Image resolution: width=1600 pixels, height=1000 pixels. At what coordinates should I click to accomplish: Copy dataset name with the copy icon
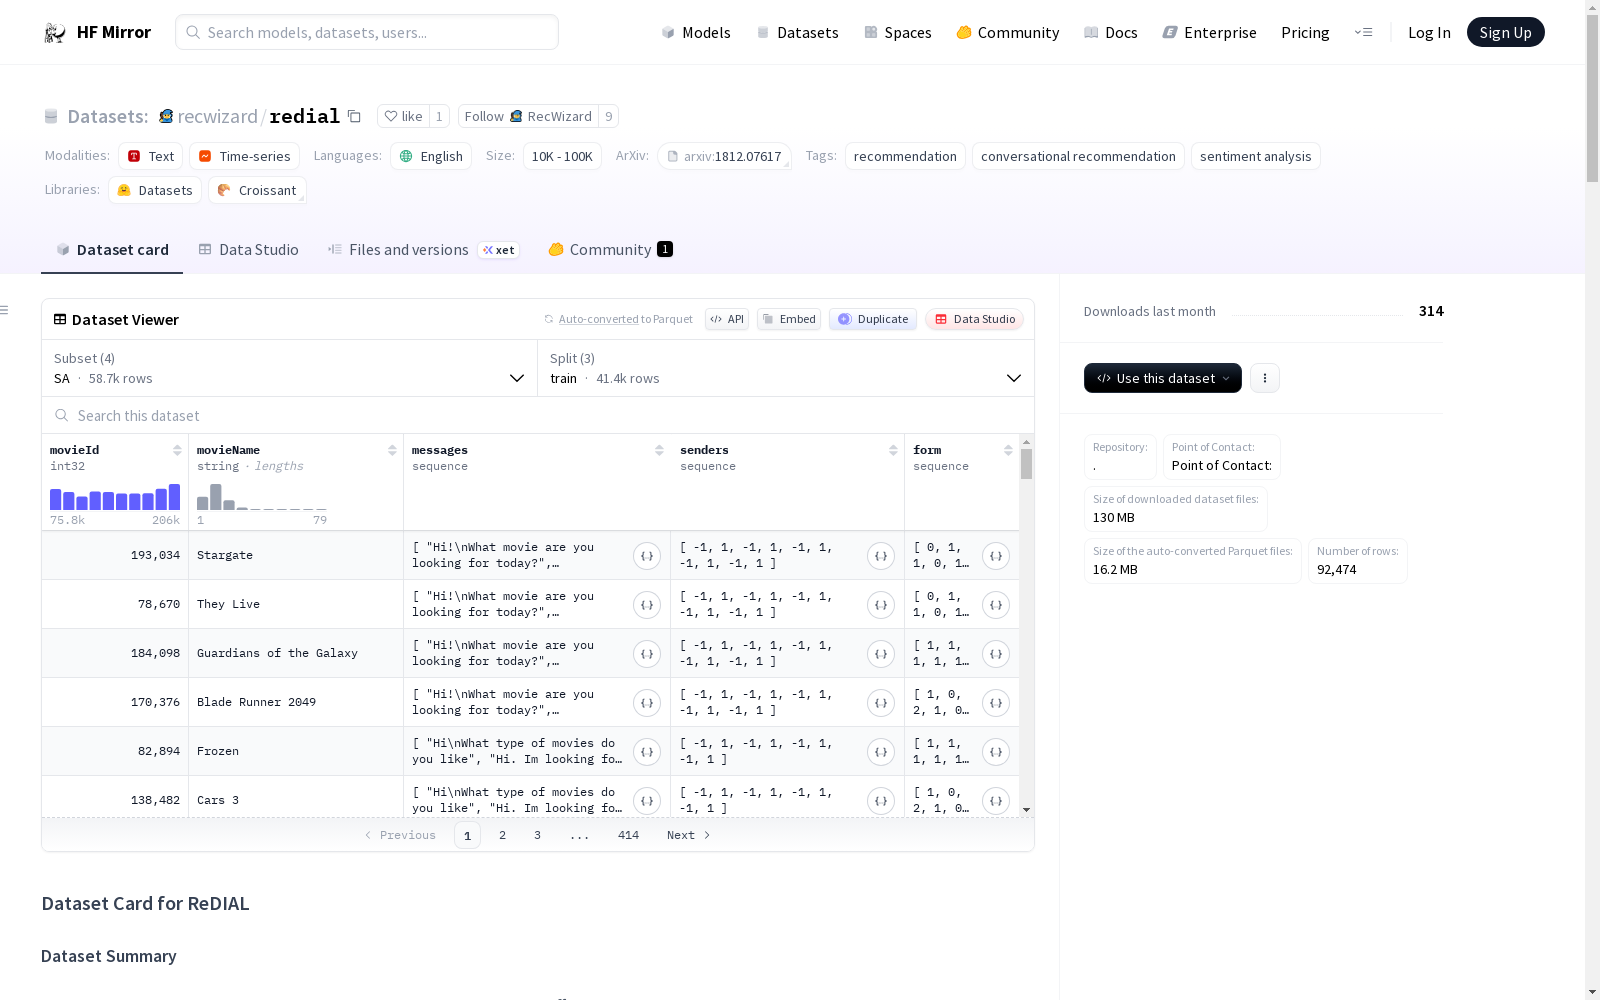coord(354,116)
